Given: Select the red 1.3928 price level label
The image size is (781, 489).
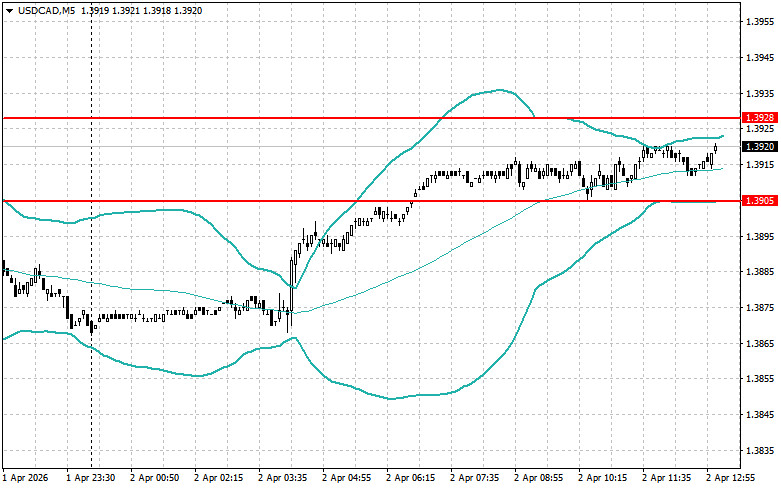Looking at the screenshot, I should [x=760, y=118].
